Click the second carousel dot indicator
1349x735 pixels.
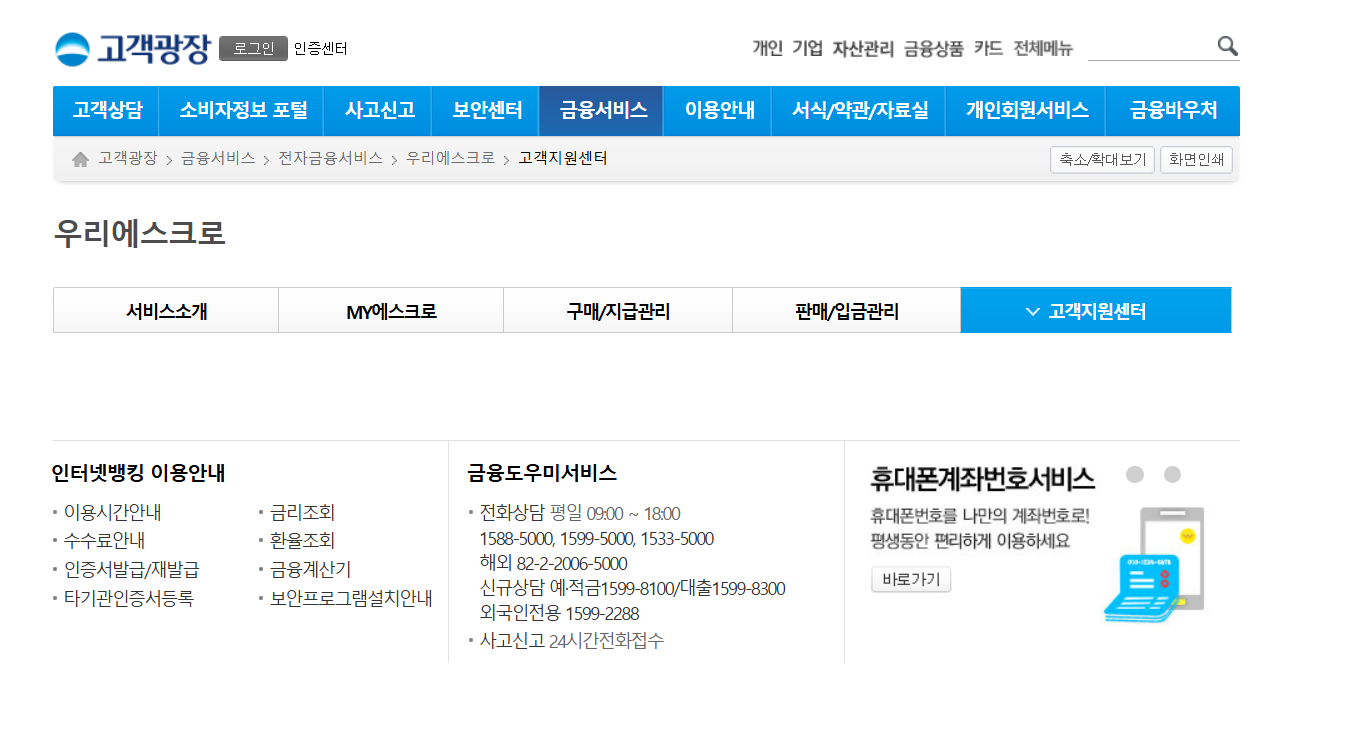pyautogui.click(x=1172, y=474)
